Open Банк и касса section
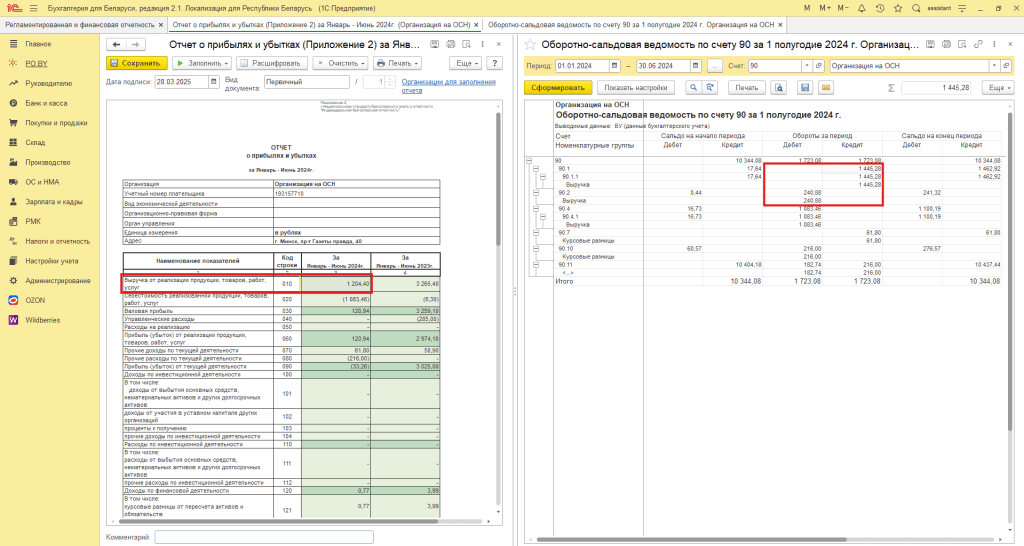This screenshot has height=546, width=1024. click(x=46, y=103)
